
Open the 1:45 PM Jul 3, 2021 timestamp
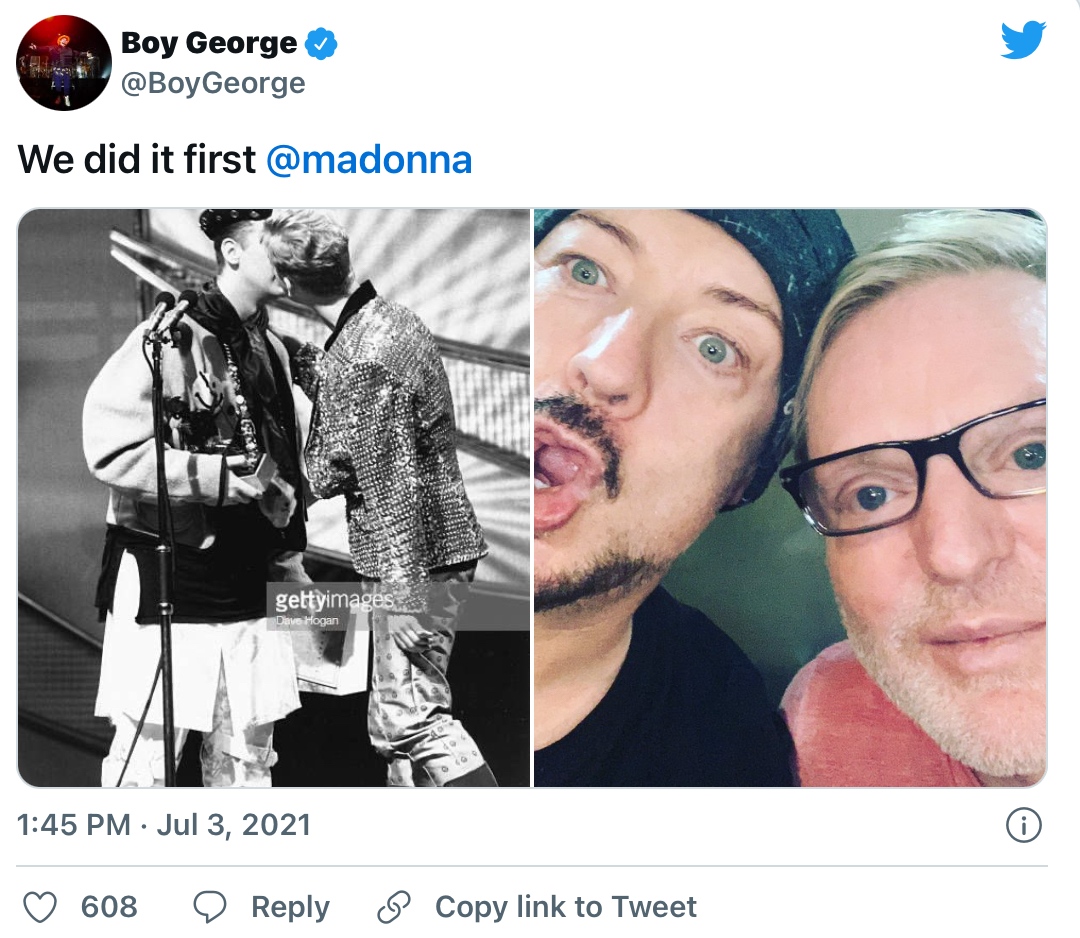(x=163, y=824)
